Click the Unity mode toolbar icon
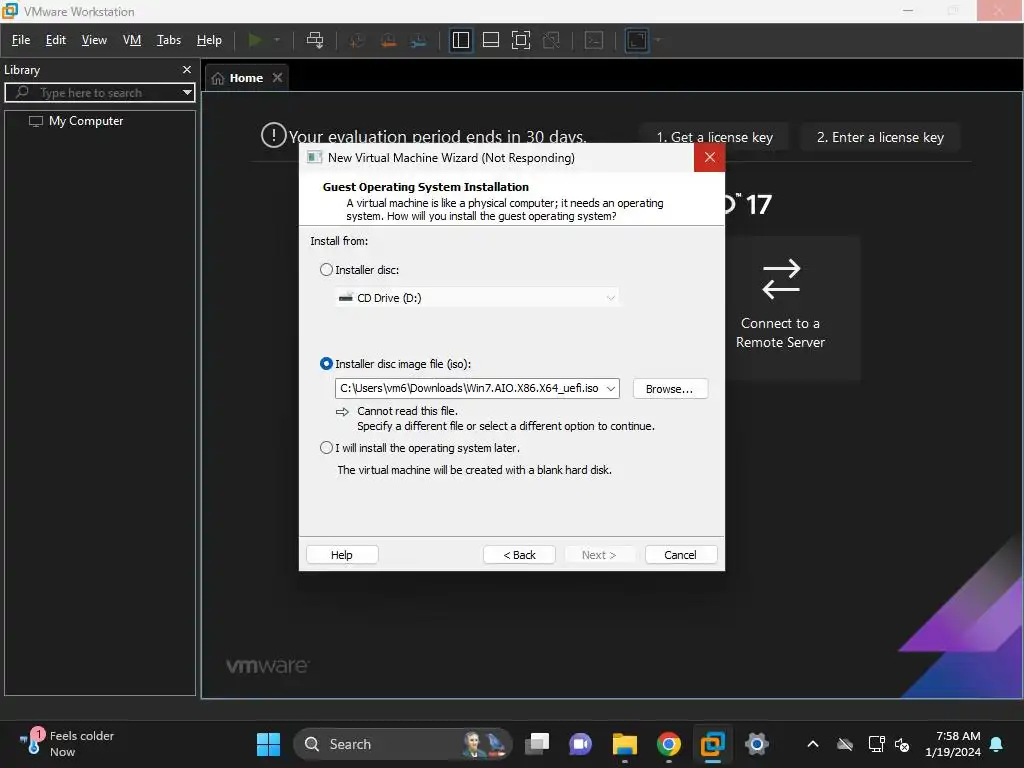Viewport: 1024px width, 768px height. pyautogui.click(x=551, y=40)
